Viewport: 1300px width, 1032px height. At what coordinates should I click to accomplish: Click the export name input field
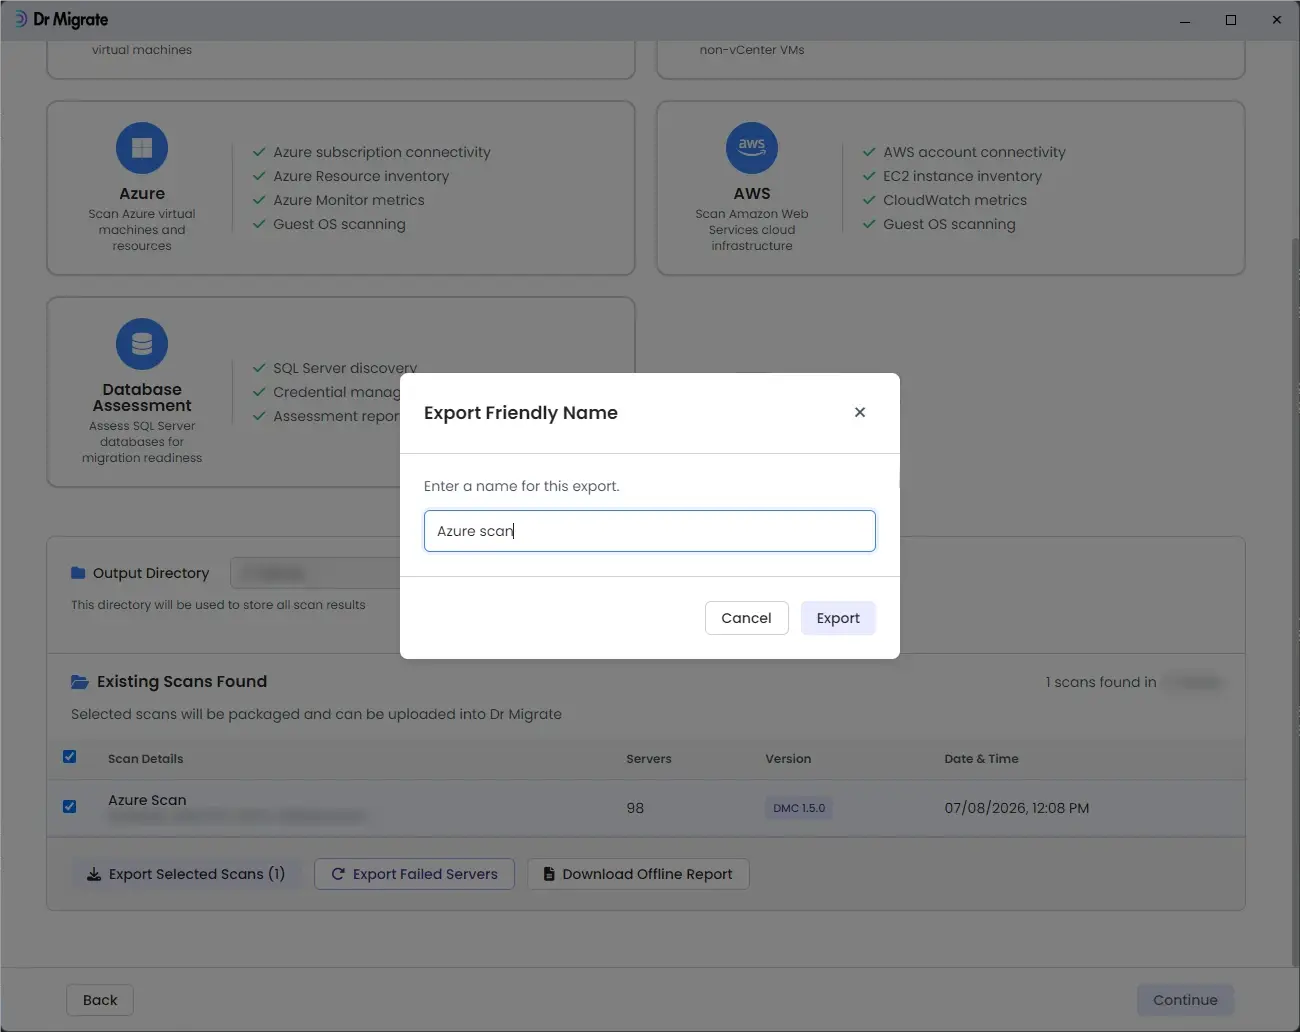[650, 531]
